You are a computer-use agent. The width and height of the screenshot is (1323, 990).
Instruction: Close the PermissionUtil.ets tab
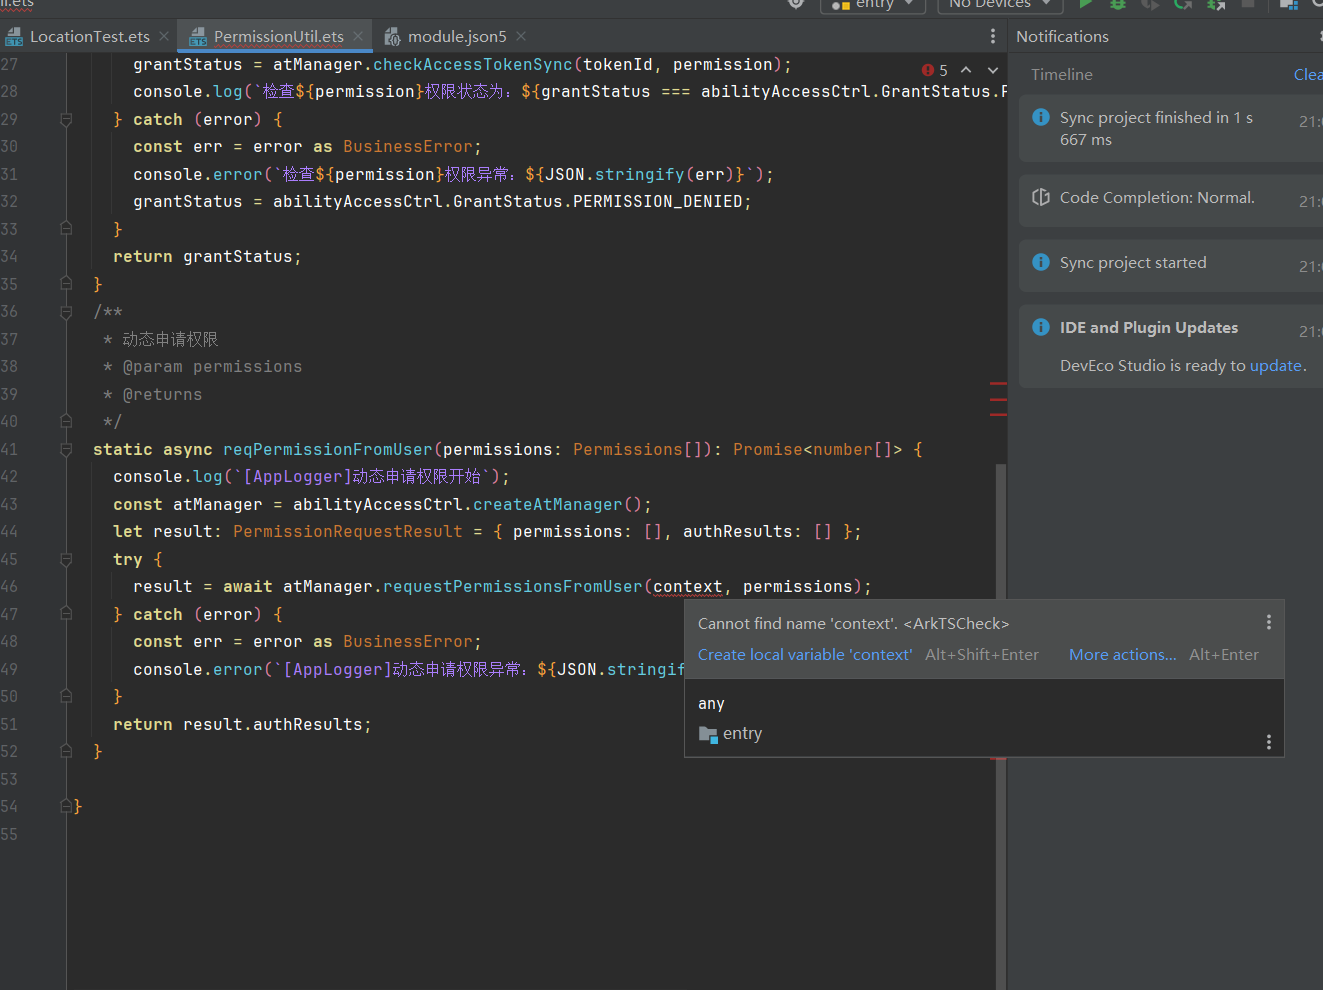pyautogui.click(x=358, y=36)
